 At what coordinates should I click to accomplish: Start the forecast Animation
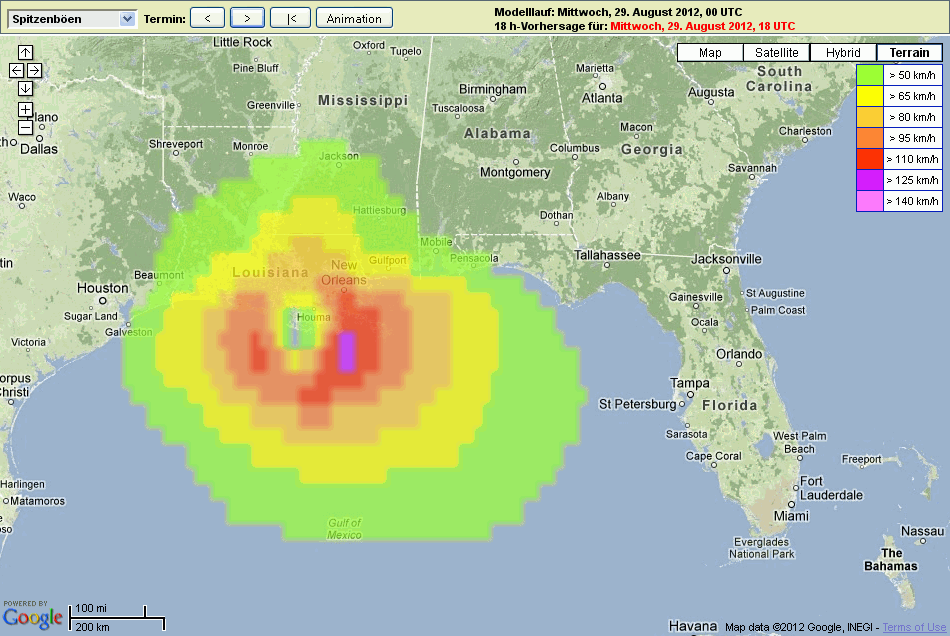pyautogui.click(x=354, y=18)
